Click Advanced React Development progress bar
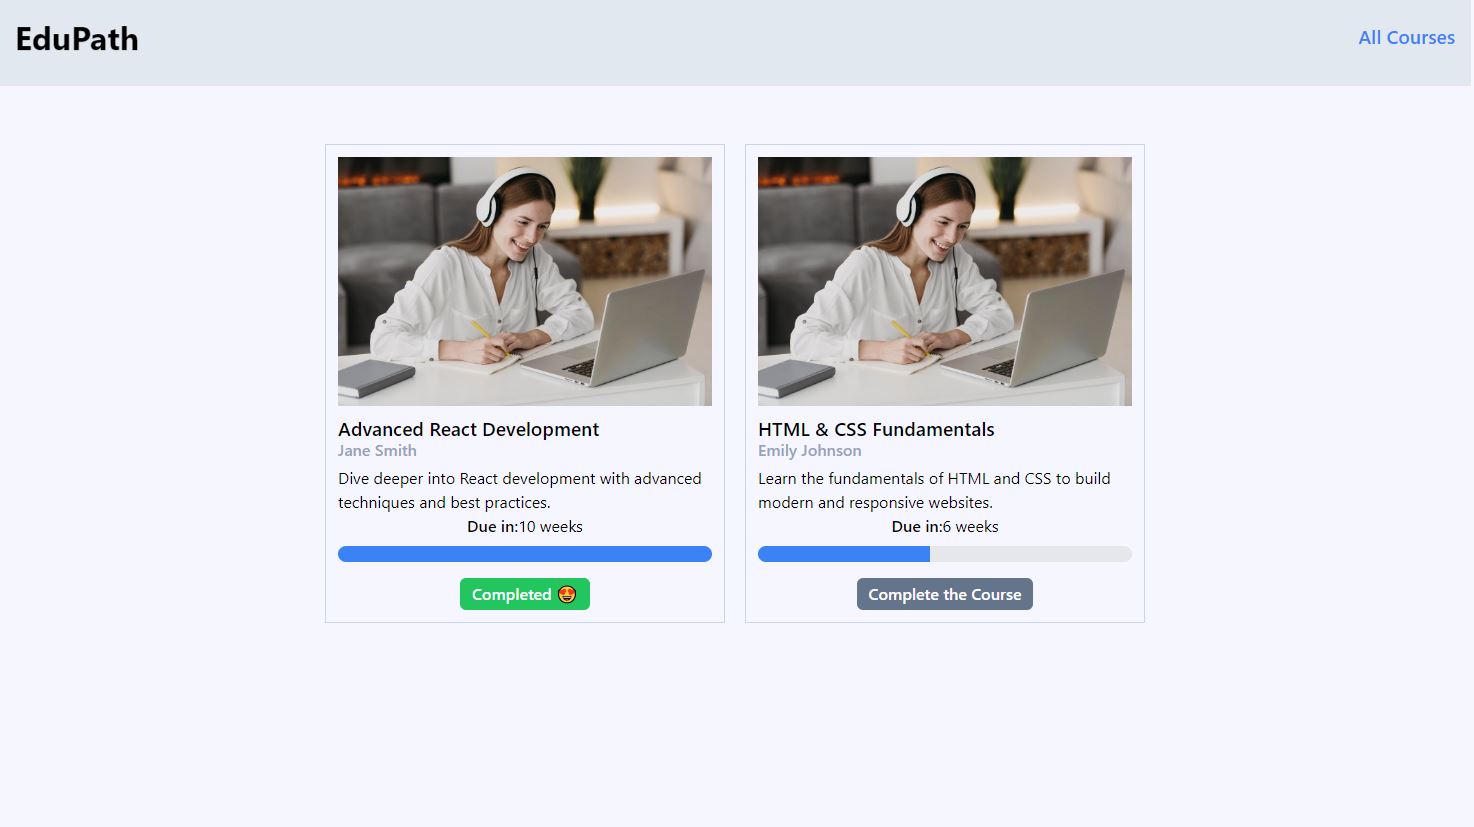 pos(525,554)
